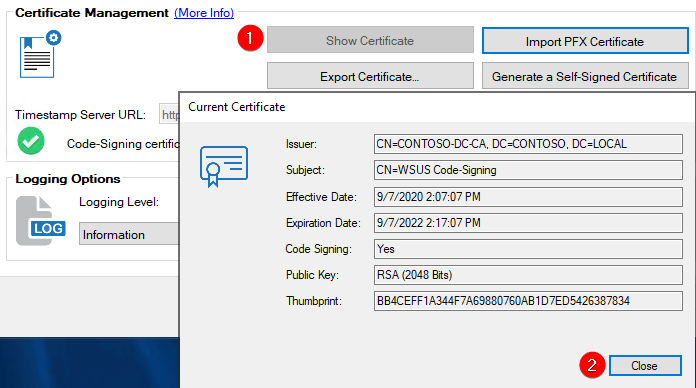Click the Code Signing label
Screen dimensions: 696x388
click(x=319, y=249)
